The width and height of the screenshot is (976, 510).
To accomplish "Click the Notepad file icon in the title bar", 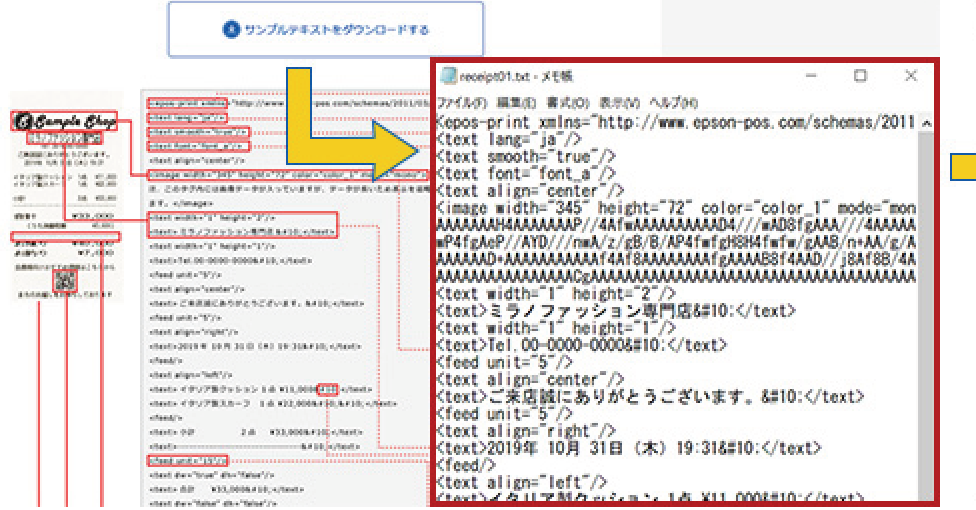I will click(447, 77).
